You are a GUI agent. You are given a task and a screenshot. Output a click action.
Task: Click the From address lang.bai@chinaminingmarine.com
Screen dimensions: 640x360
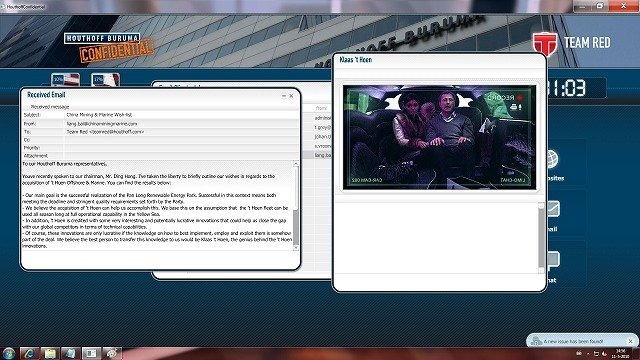102,124
